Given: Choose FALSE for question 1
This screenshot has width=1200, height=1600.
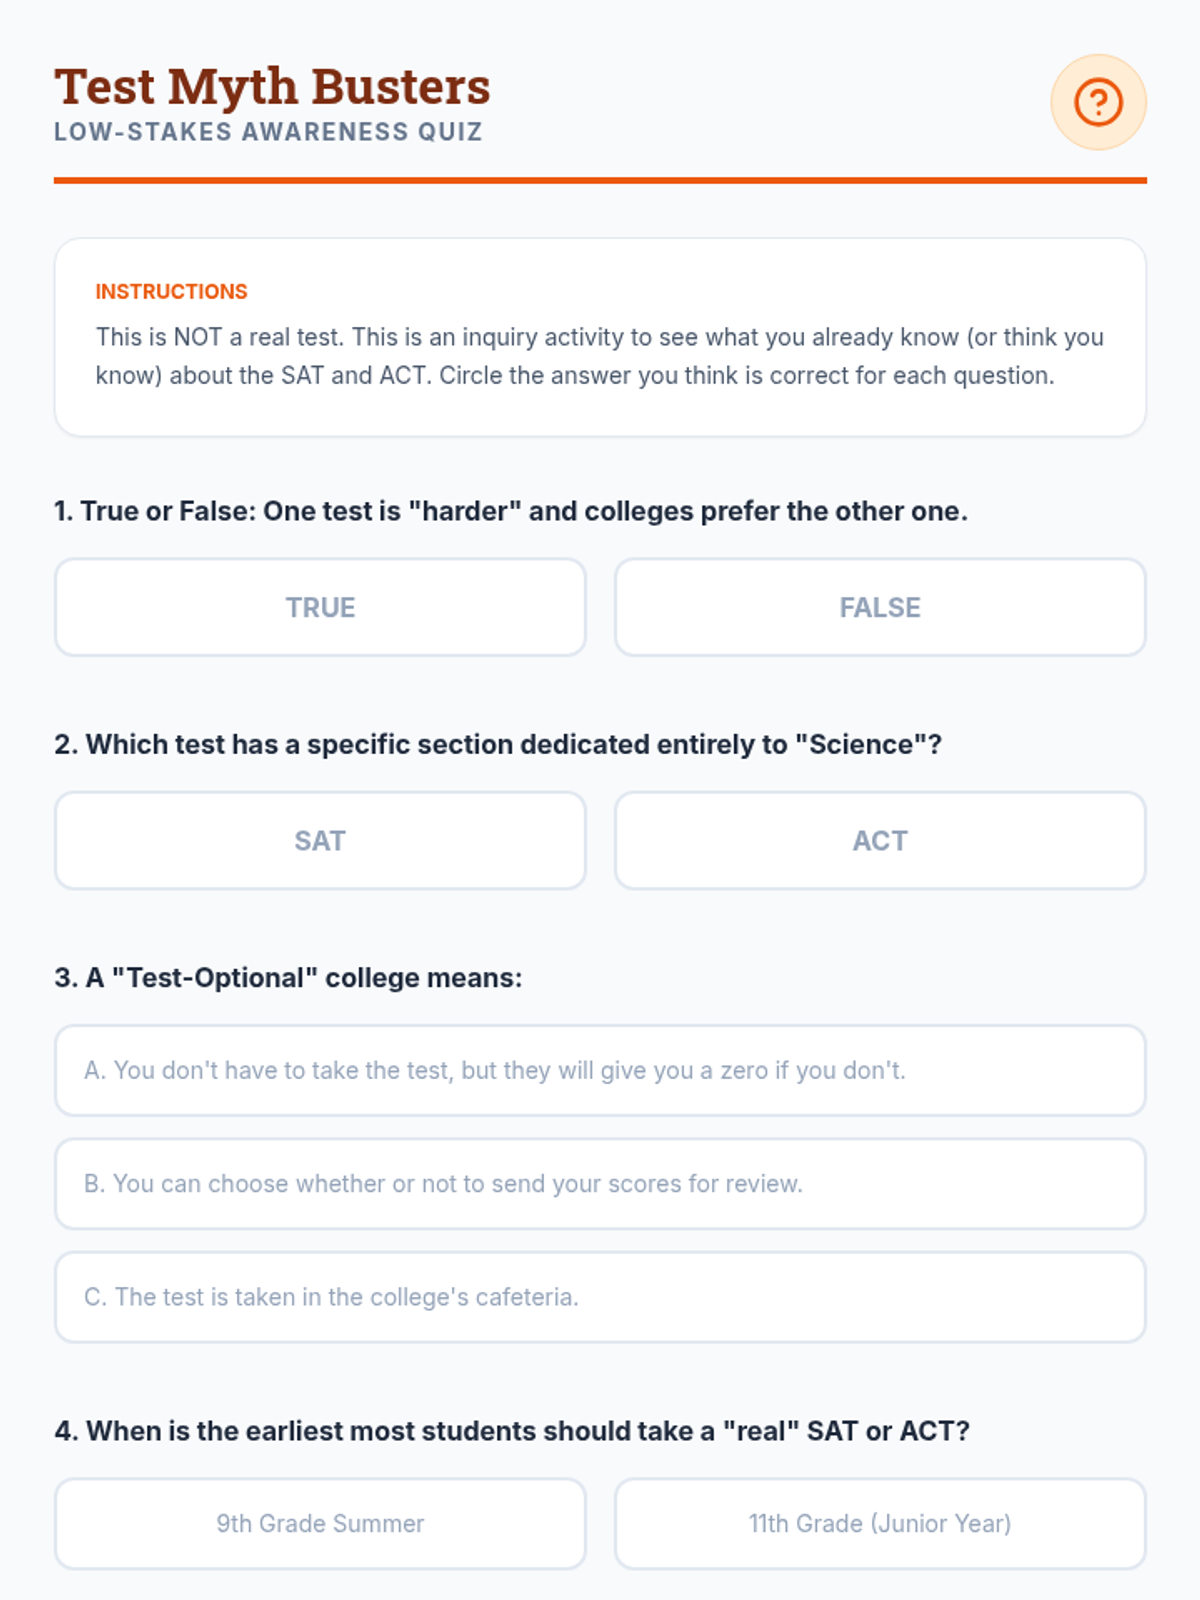Looking at the screenshot, I should pos(880,607).
